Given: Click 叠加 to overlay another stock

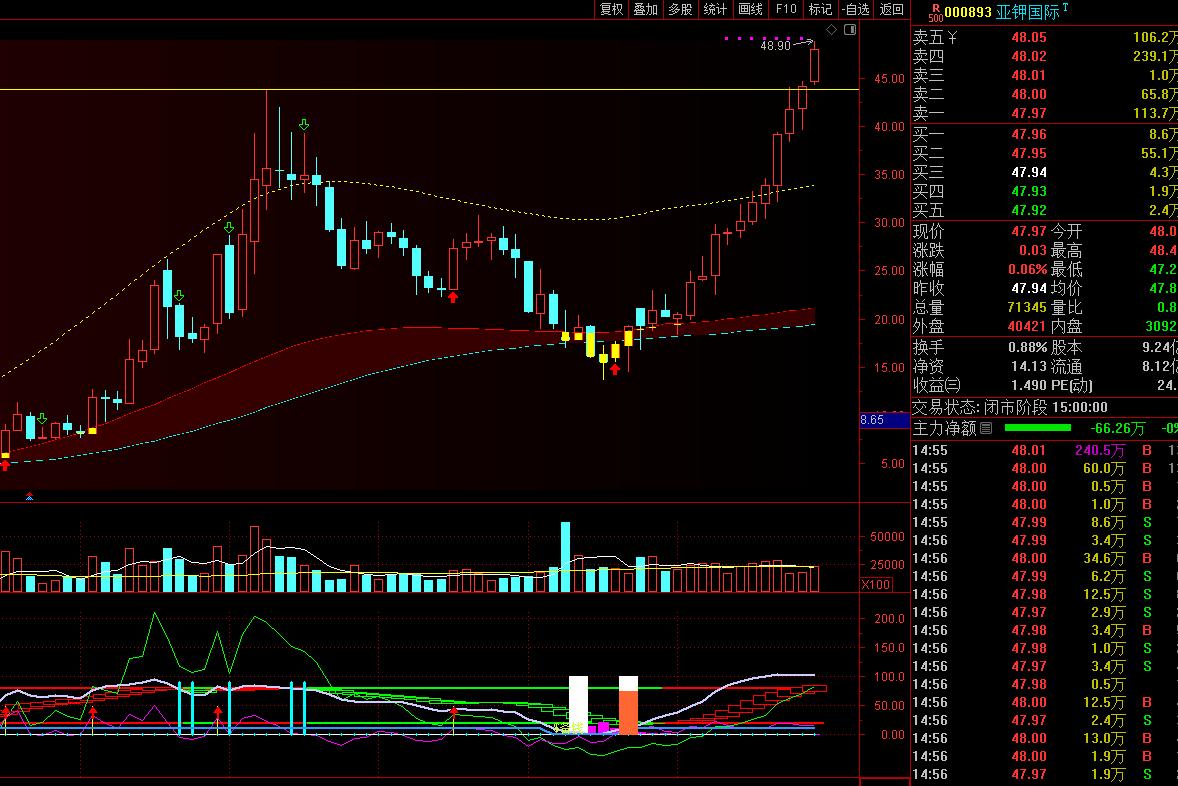Looking at the screenshot, I should click(x=645, y=9).
